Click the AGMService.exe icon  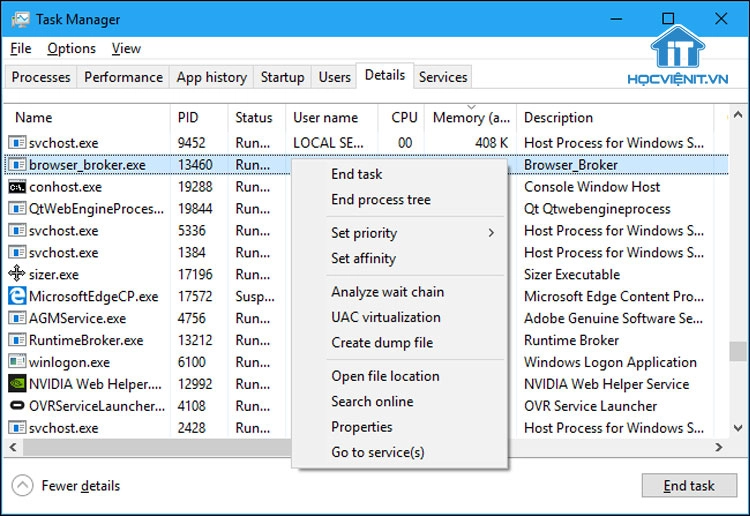pos(17,318)
